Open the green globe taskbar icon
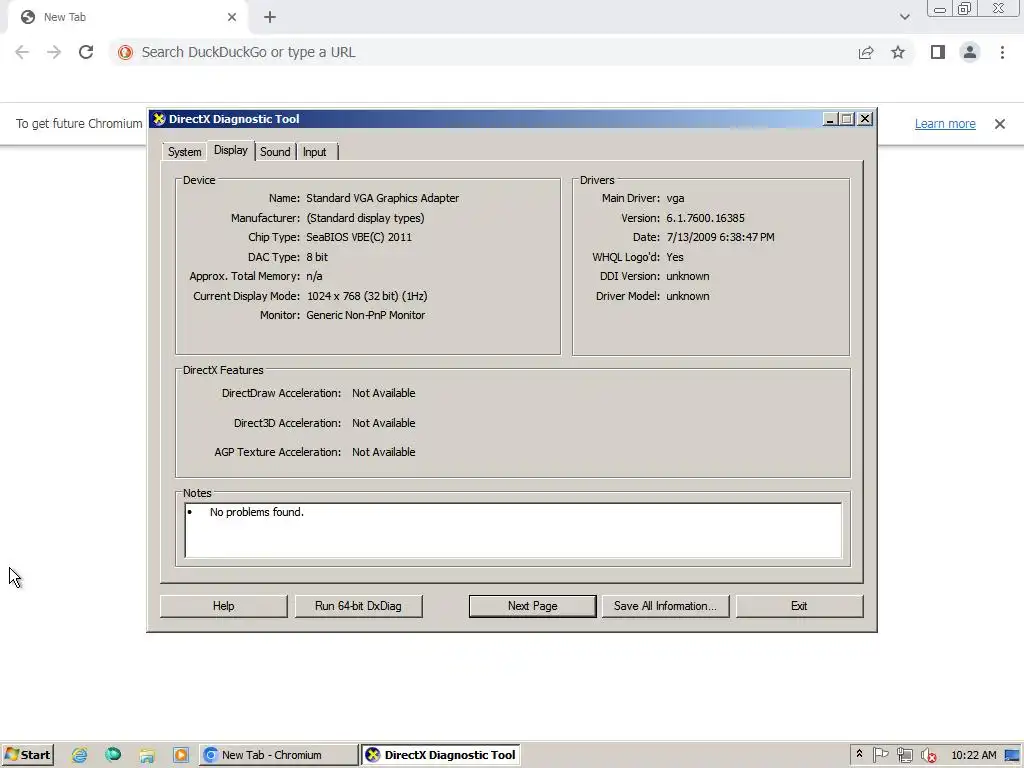Viewport: 1024px width, 768px height. 113,755
